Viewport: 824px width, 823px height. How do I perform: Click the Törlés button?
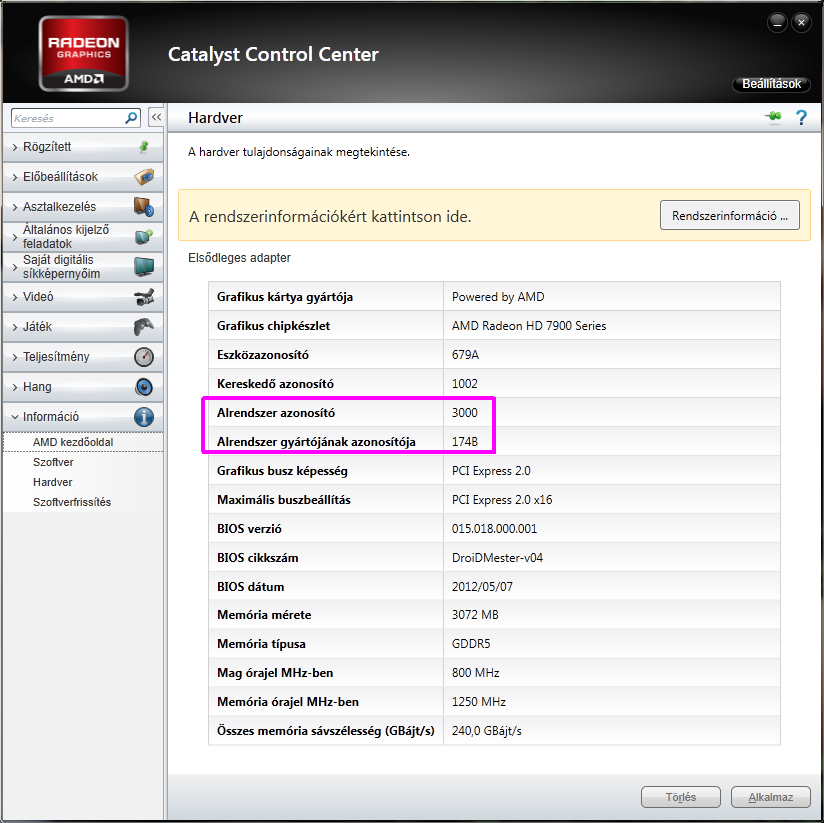coord(681,797)
